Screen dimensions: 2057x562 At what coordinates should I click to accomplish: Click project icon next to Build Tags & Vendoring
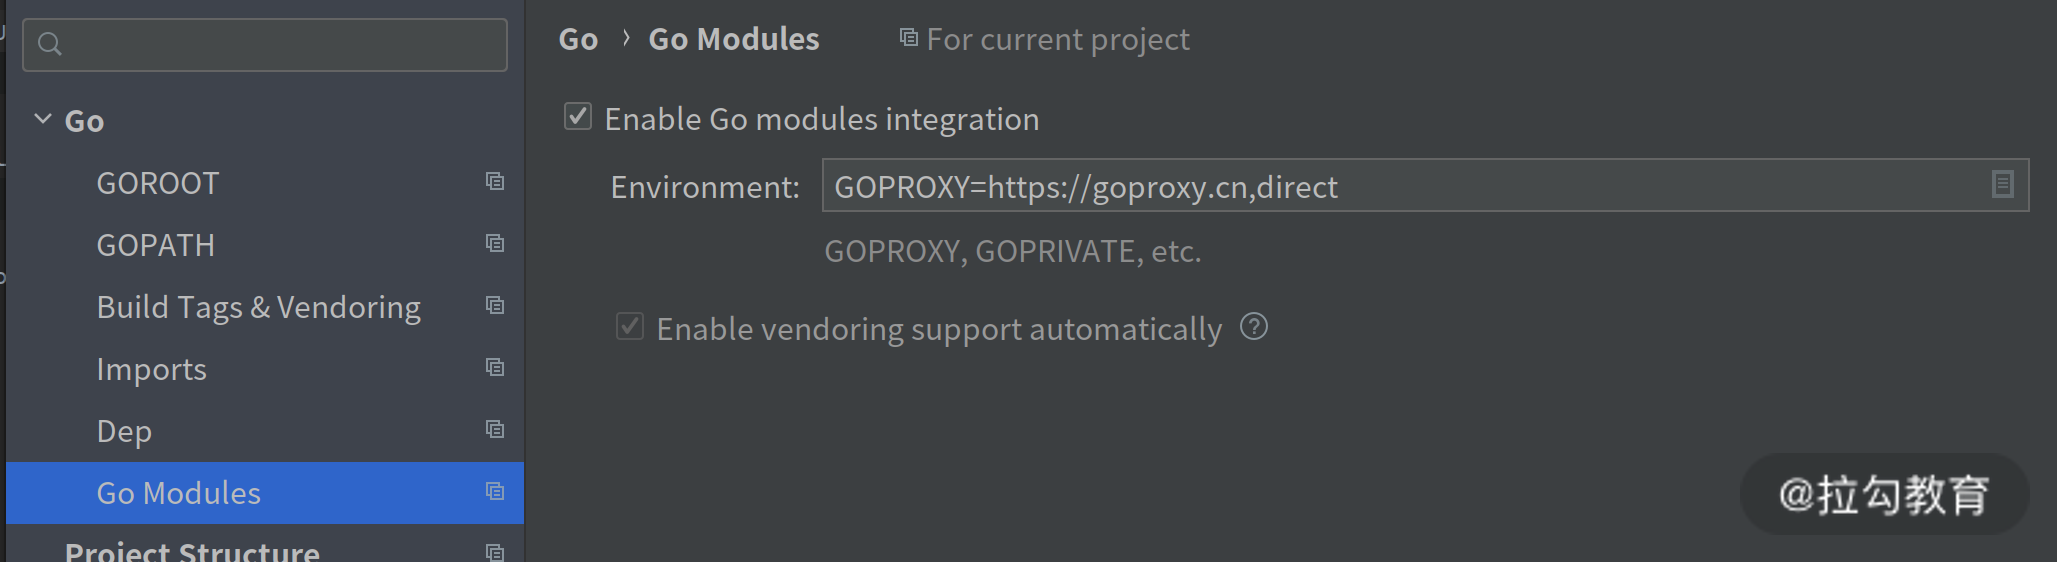494,305
